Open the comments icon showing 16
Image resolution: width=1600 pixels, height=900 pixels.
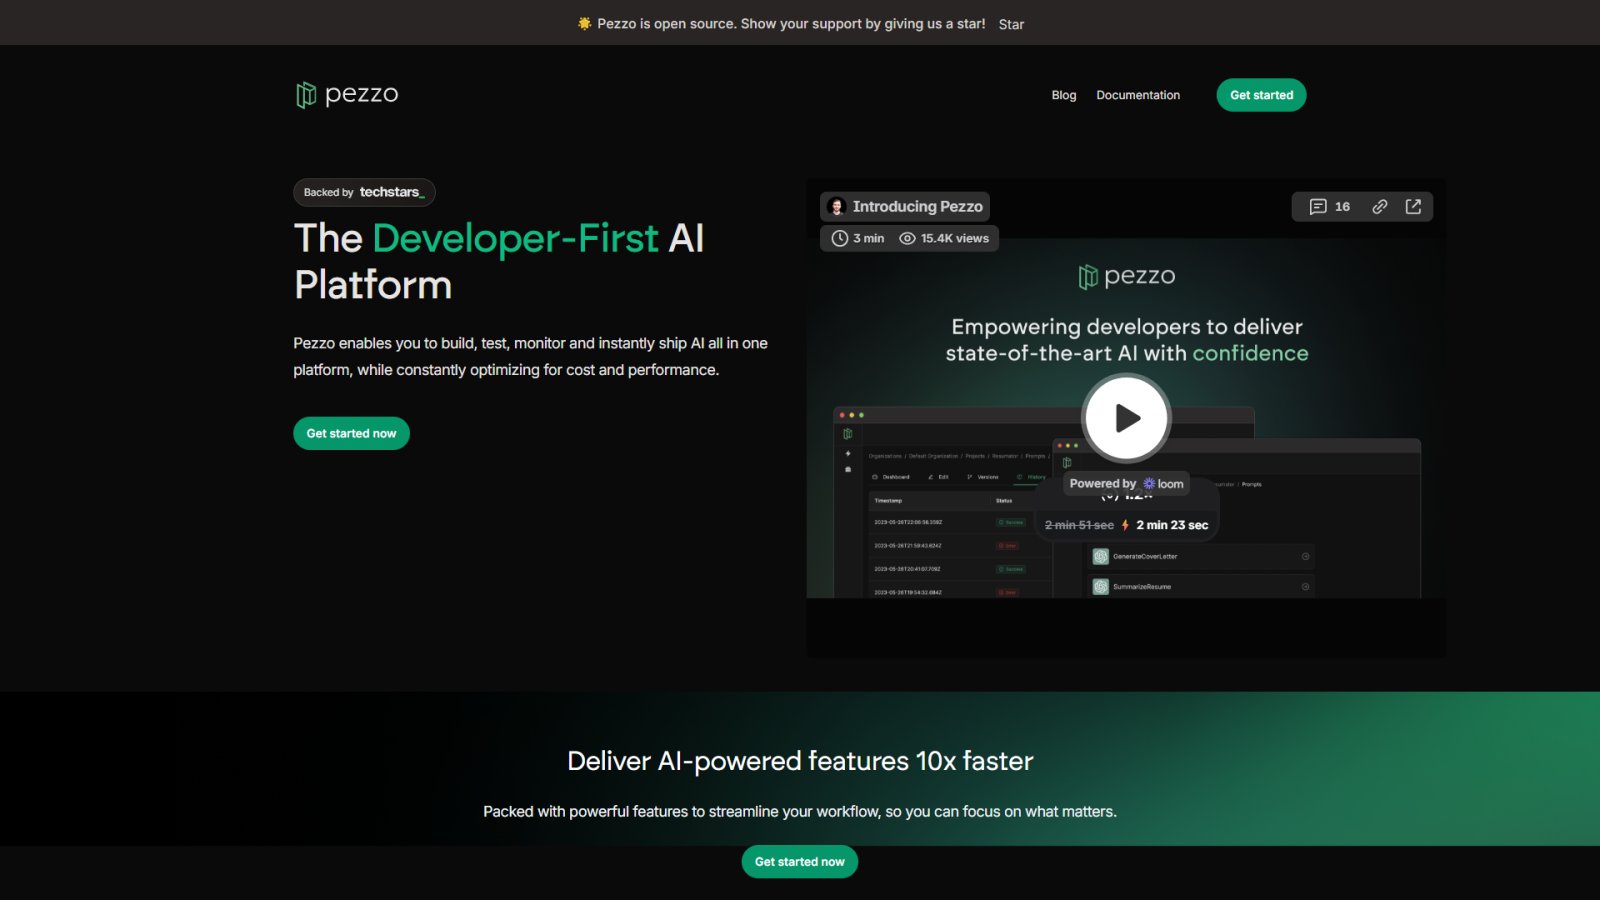1329,206
